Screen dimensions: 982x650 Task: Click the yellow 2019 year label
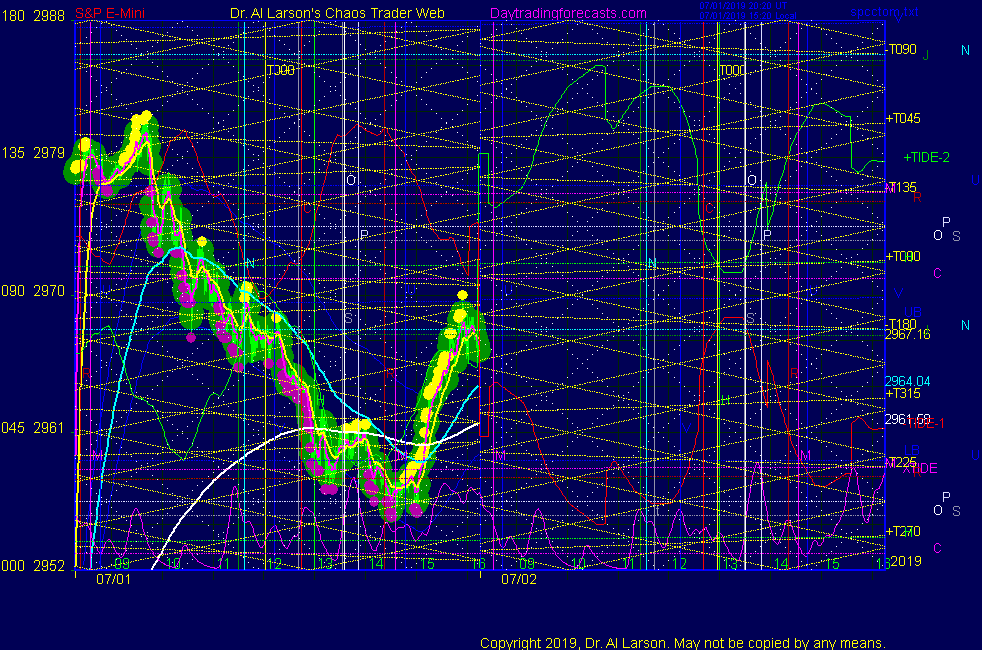pos(906,561)
